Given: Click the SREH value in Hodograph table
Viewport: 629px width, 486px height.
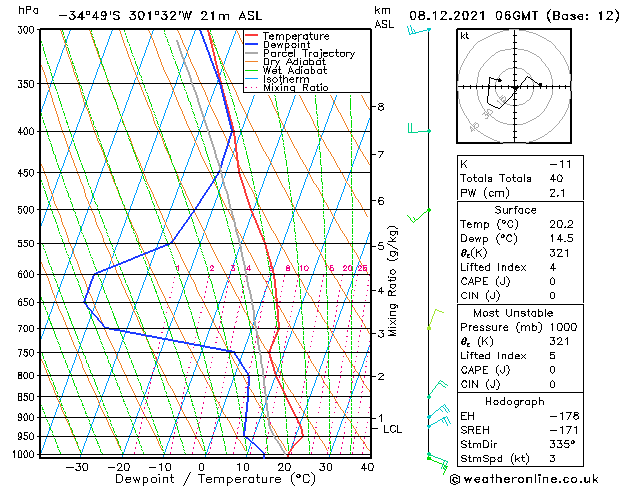Looking at the screenshot, I should click(564, 430).
